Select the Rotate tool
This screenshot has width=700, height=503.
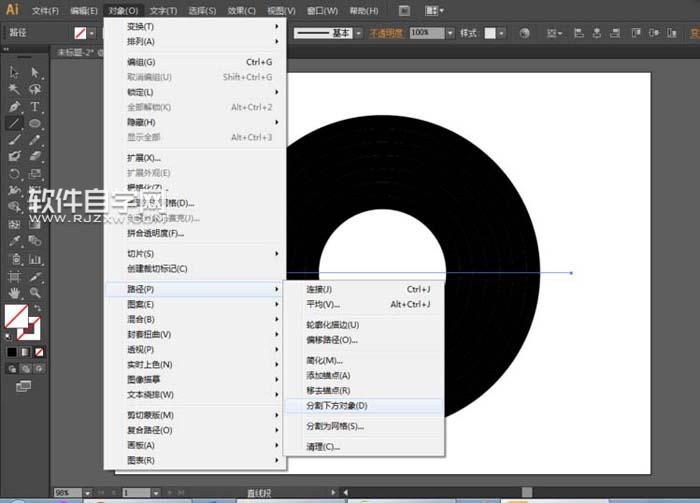coord(14,173)
